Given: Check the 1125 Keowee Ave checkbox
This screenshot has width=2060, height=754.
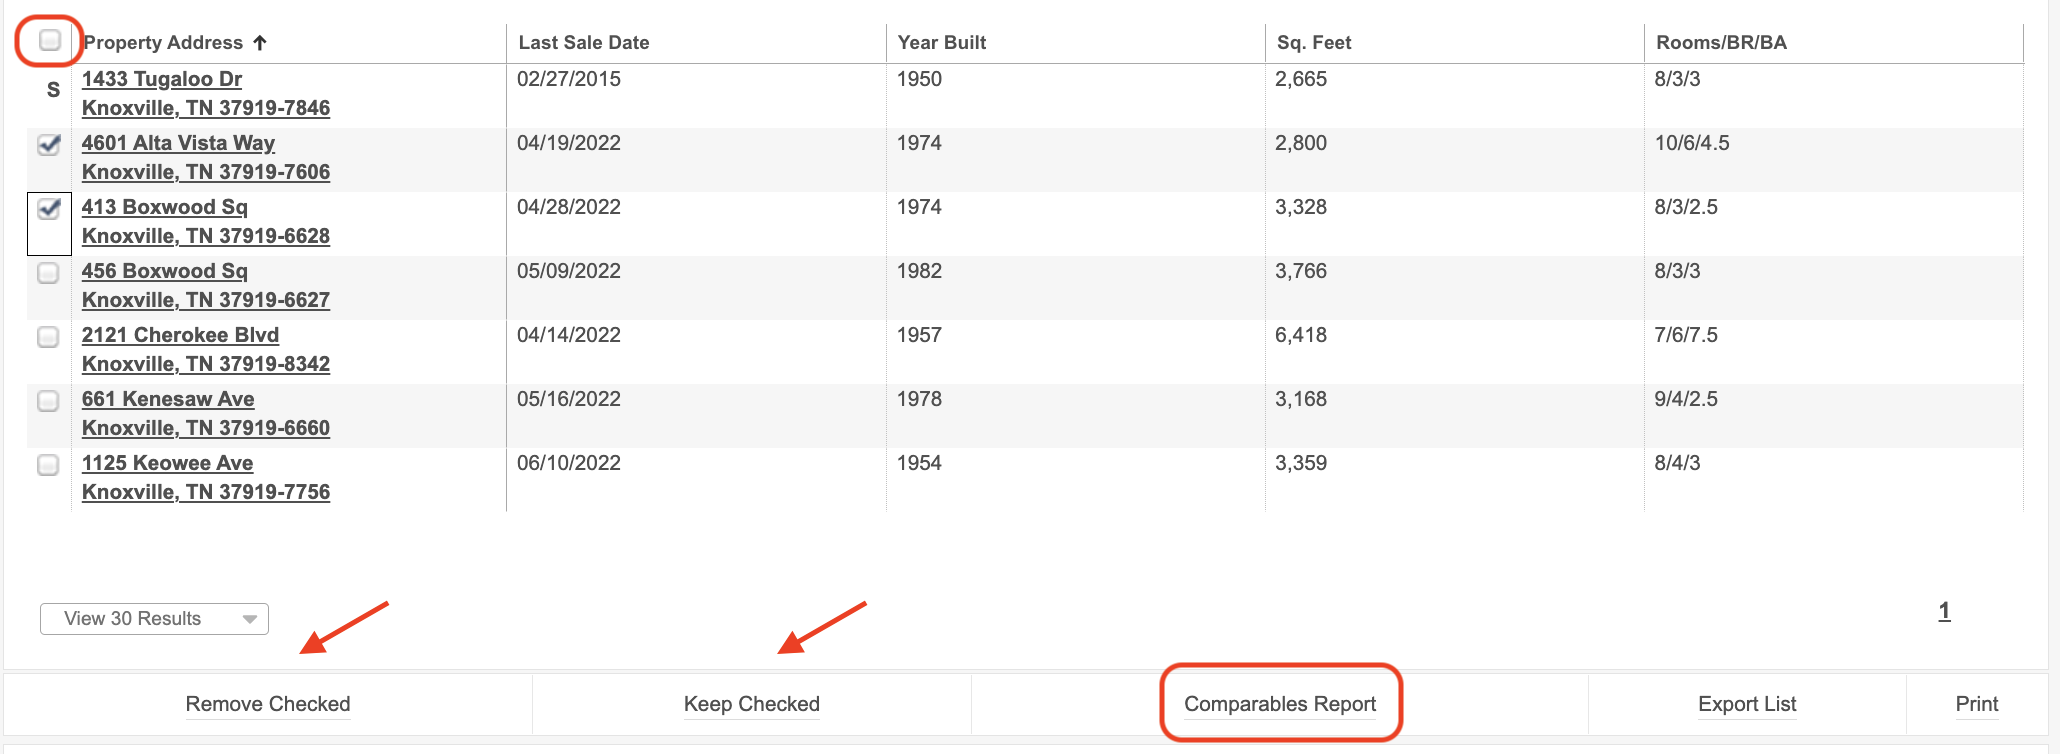Looking at the screenshot, I should (x=48, y=465).
